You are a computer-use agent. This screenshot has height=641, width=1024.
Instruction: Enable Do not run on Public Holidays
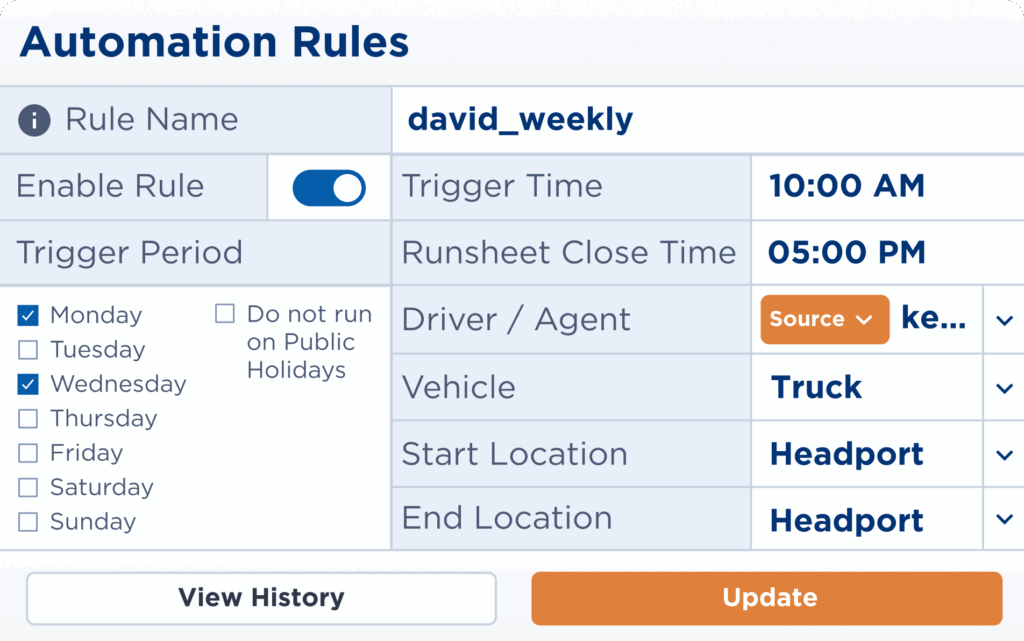point(226,315)
